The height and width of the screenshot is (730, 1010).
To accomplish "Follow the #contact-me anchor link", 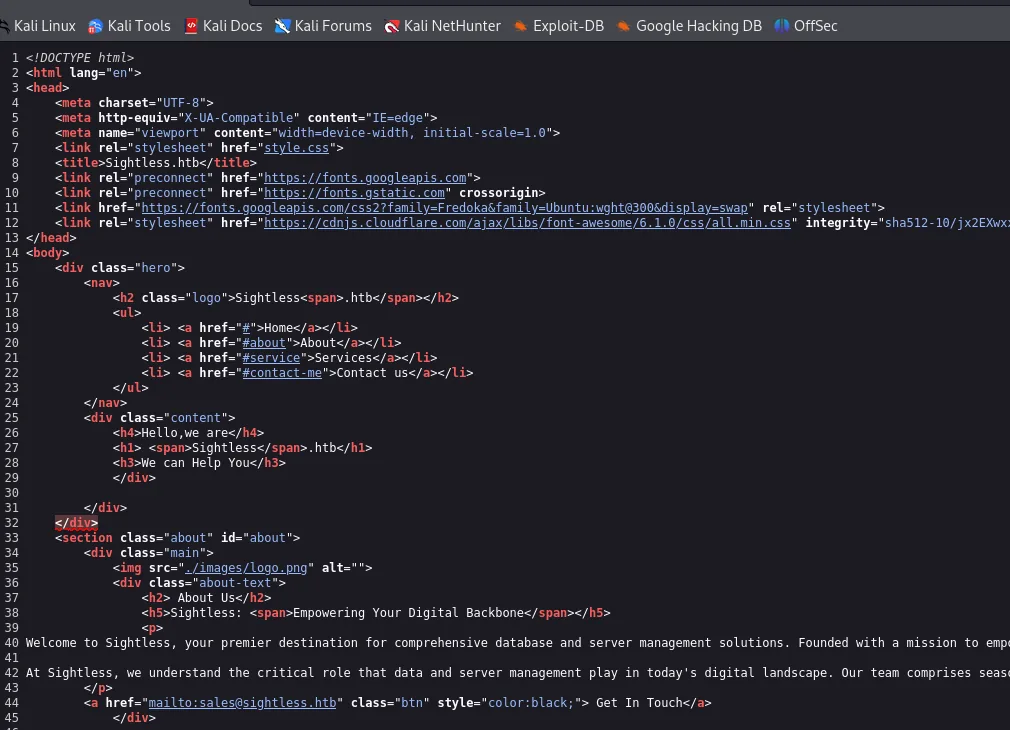I will [x=282, y=373].
